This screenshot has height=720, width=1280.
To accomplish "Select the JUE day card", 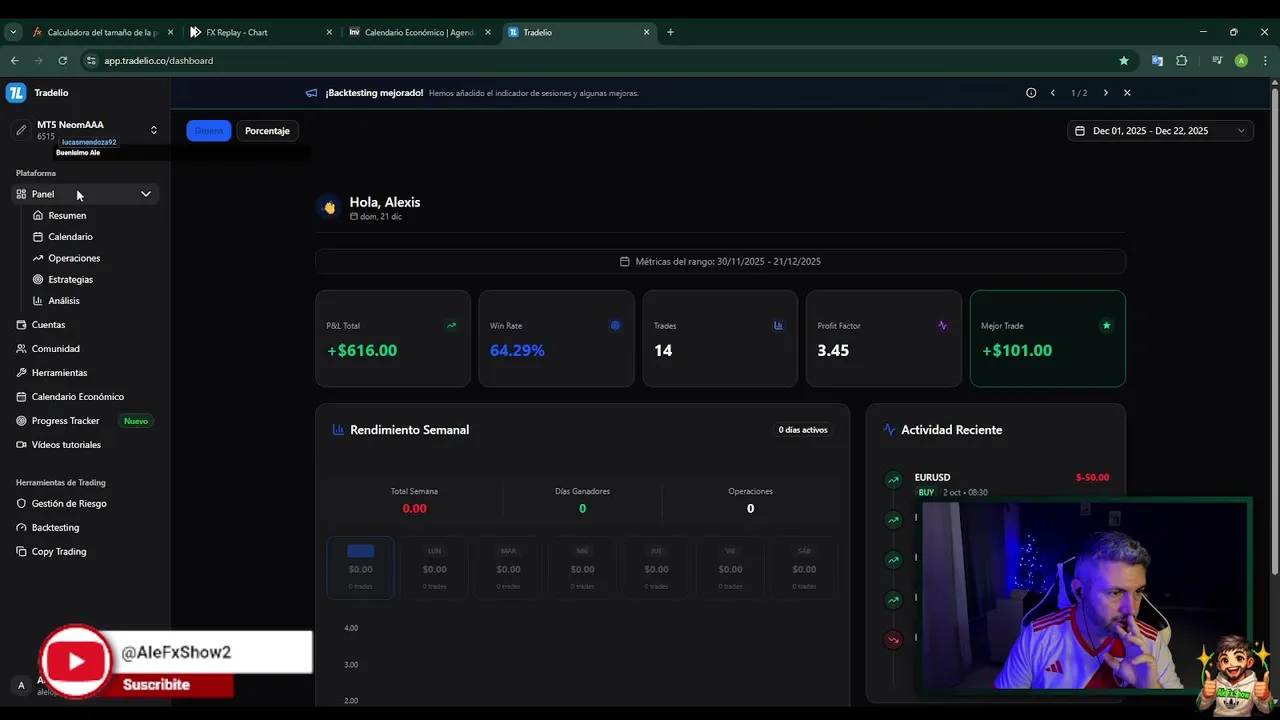I will click(x=656, y=568).
